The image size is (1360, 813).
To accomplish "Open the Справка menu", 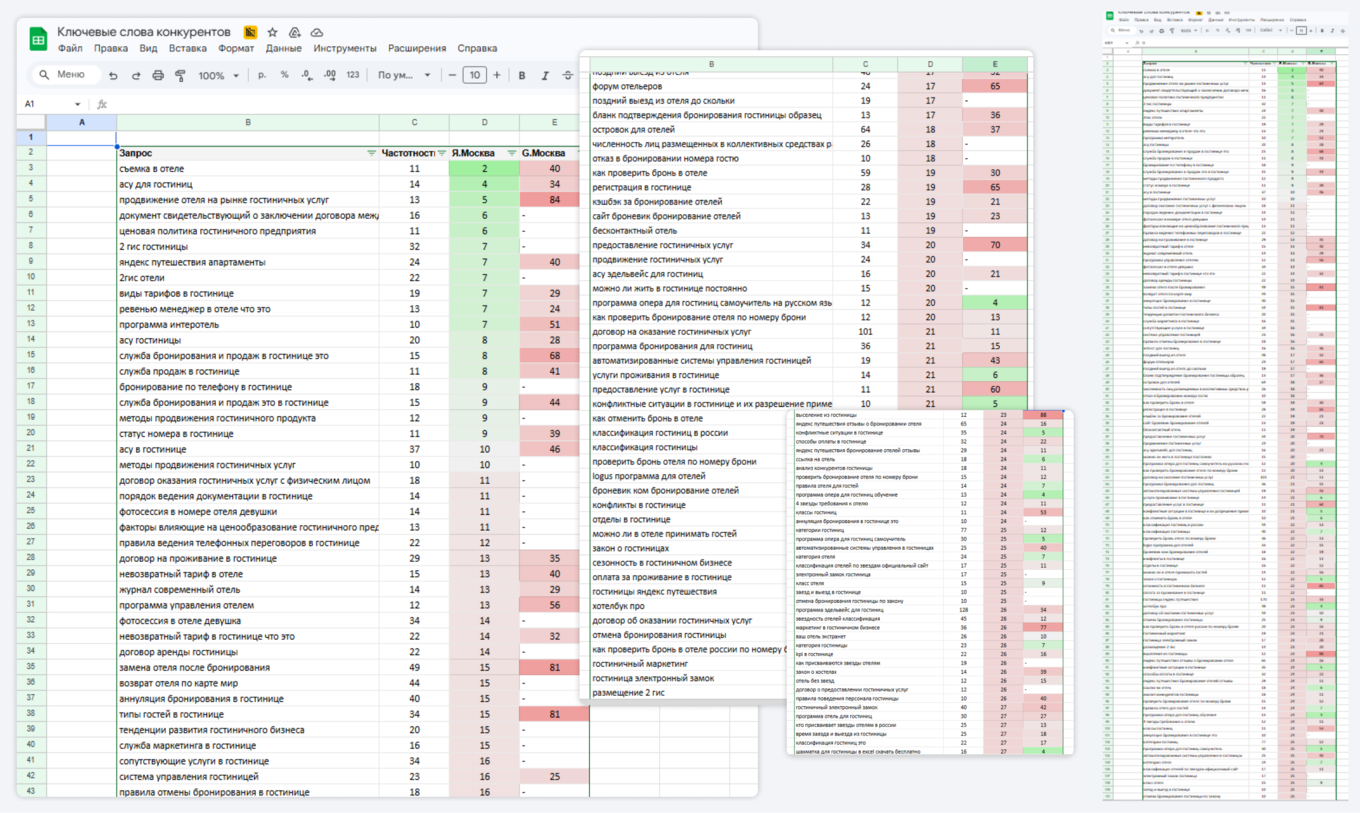I will (477, 48).
